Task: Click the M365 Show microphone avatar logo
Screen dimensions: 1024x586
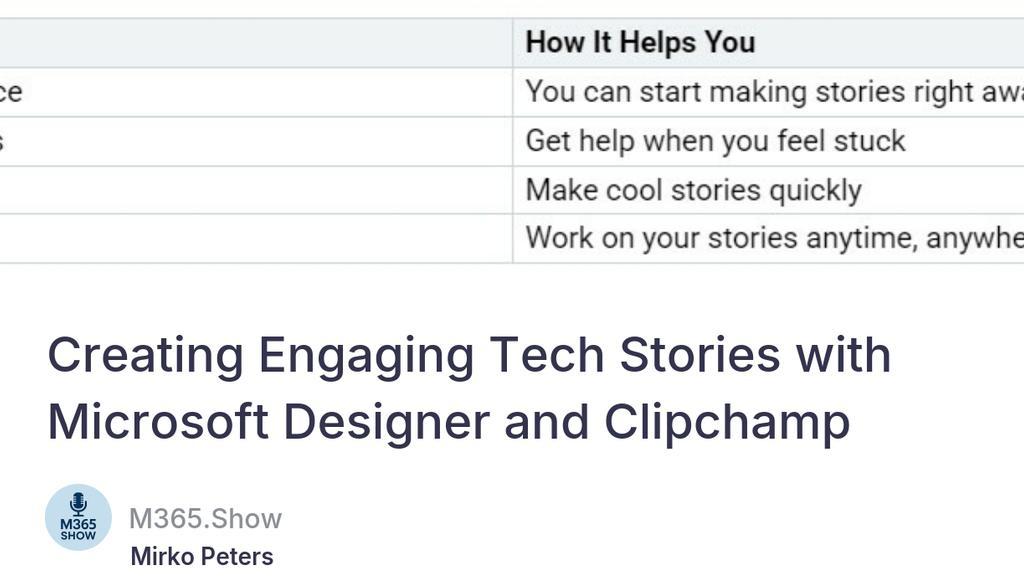Action: 78,517
